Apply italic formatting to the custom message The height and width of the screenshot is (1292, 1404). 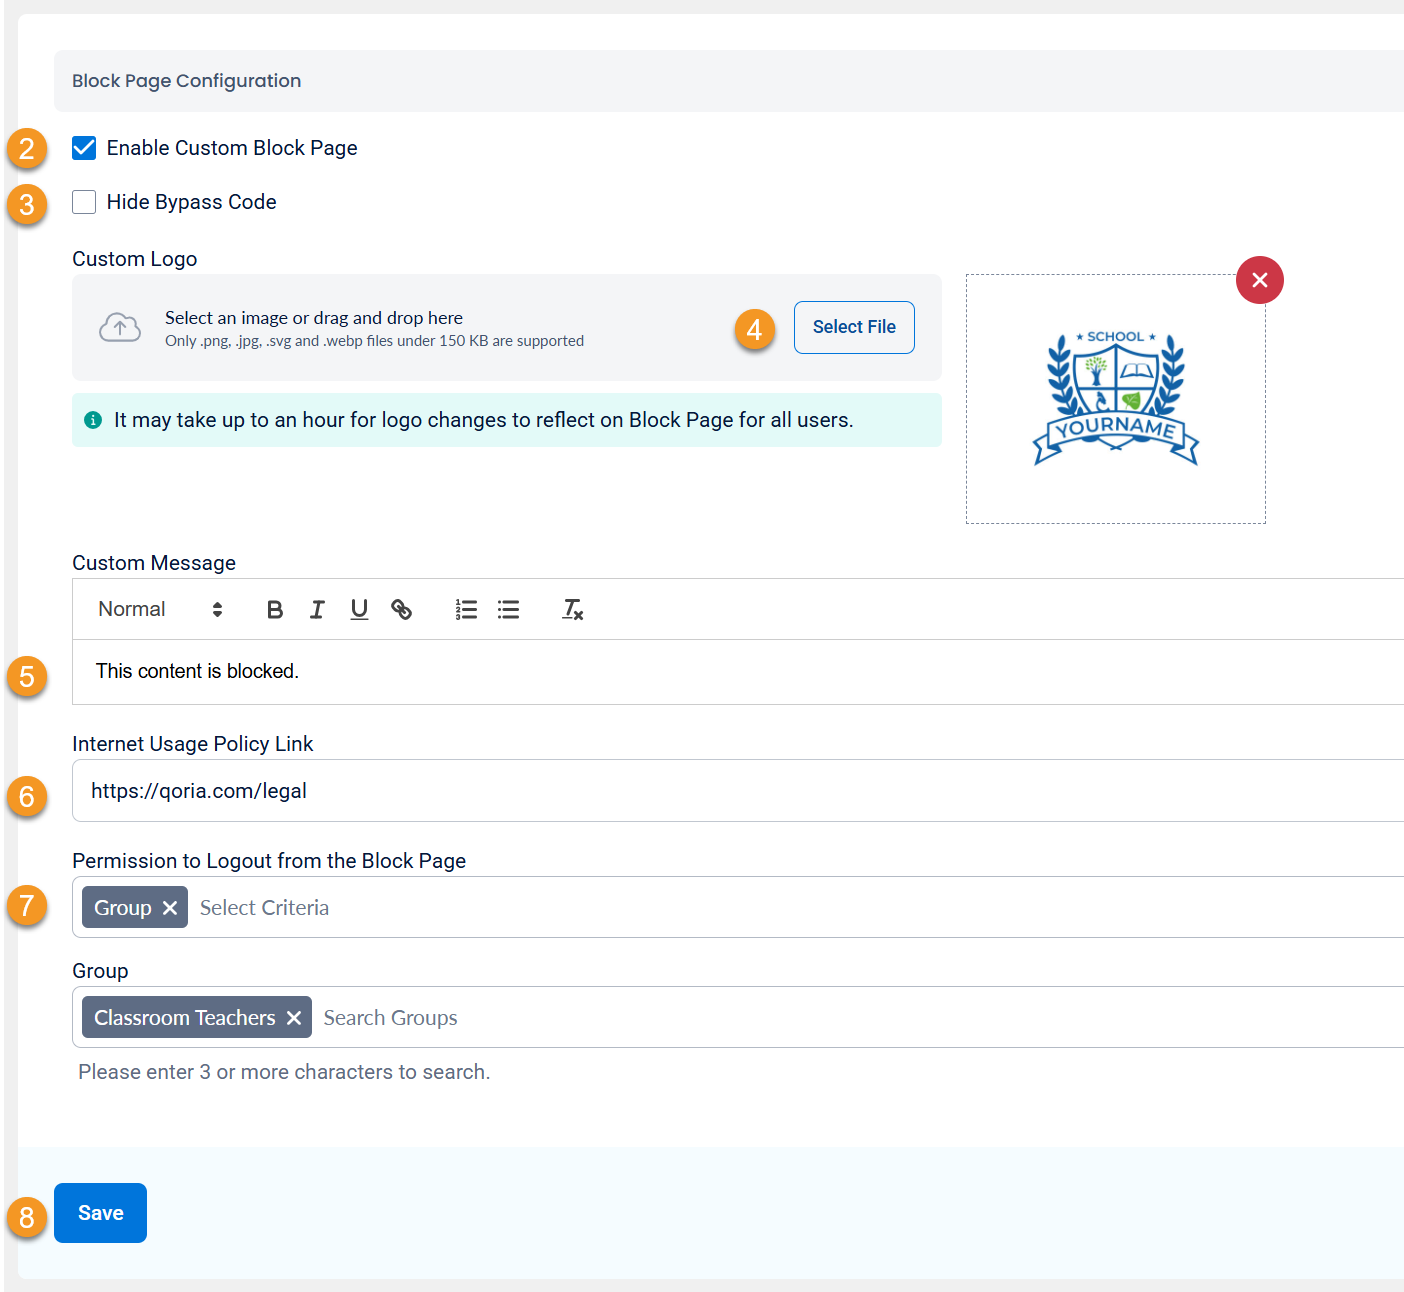pos(317,609)
